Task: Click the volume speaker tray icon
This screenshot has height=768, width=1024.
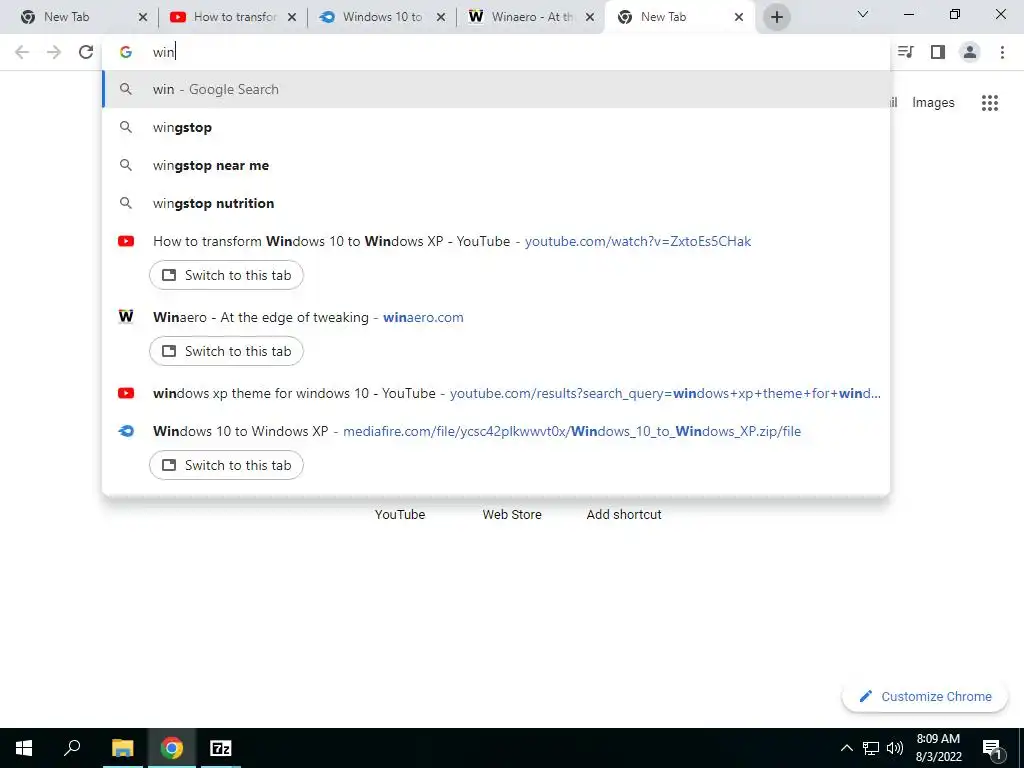Action: 895,748
